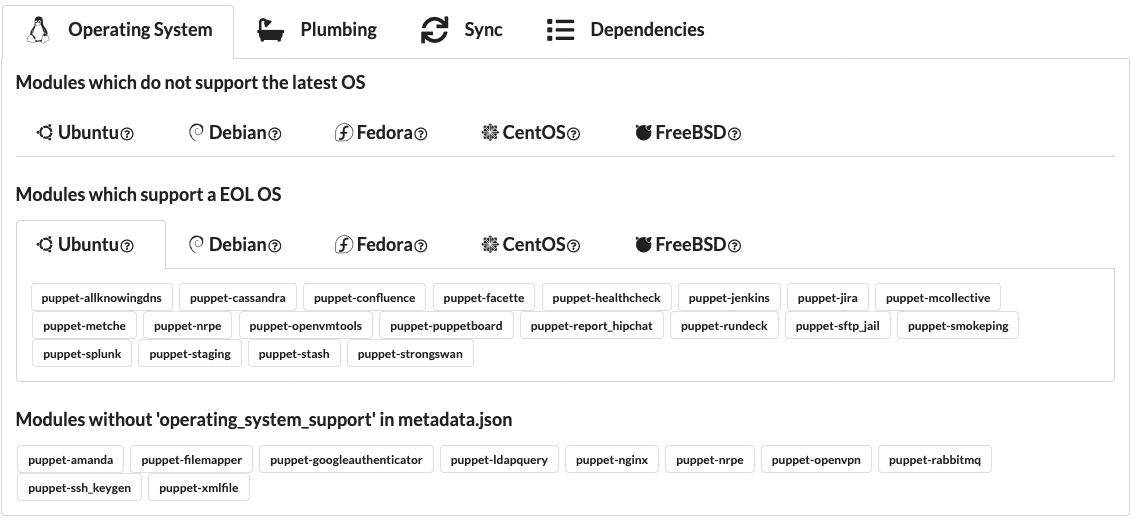Click Ubuntu logo icon in EOL OS section
1137x522 pixels.
click(45, 244)
